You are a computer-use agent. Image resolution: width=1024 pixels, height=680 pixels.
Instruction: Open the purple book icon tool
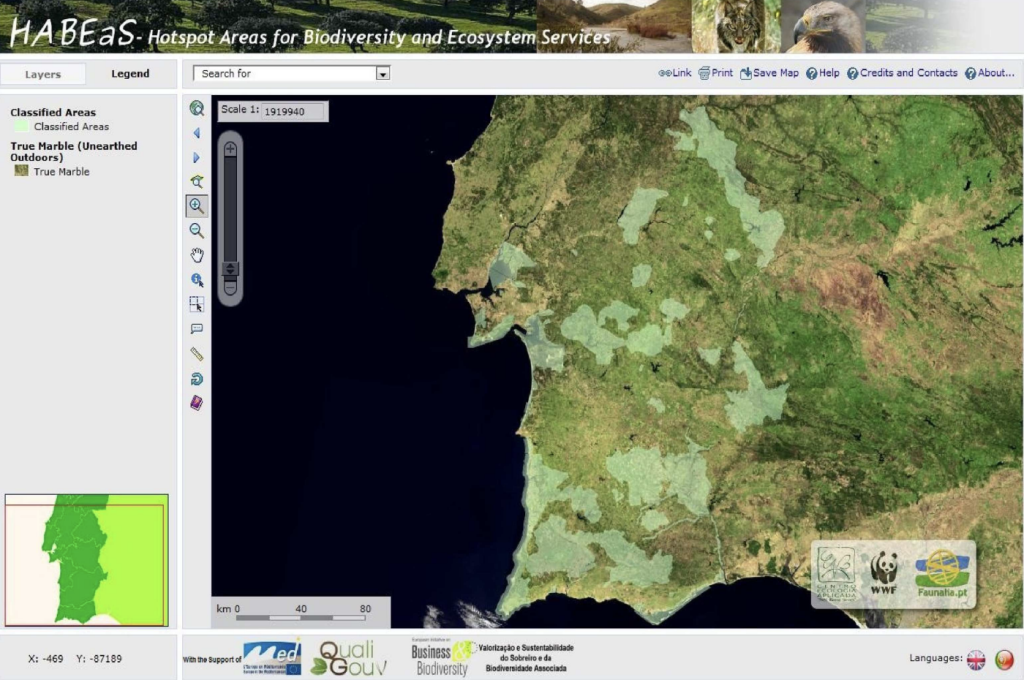click(197, 403)
